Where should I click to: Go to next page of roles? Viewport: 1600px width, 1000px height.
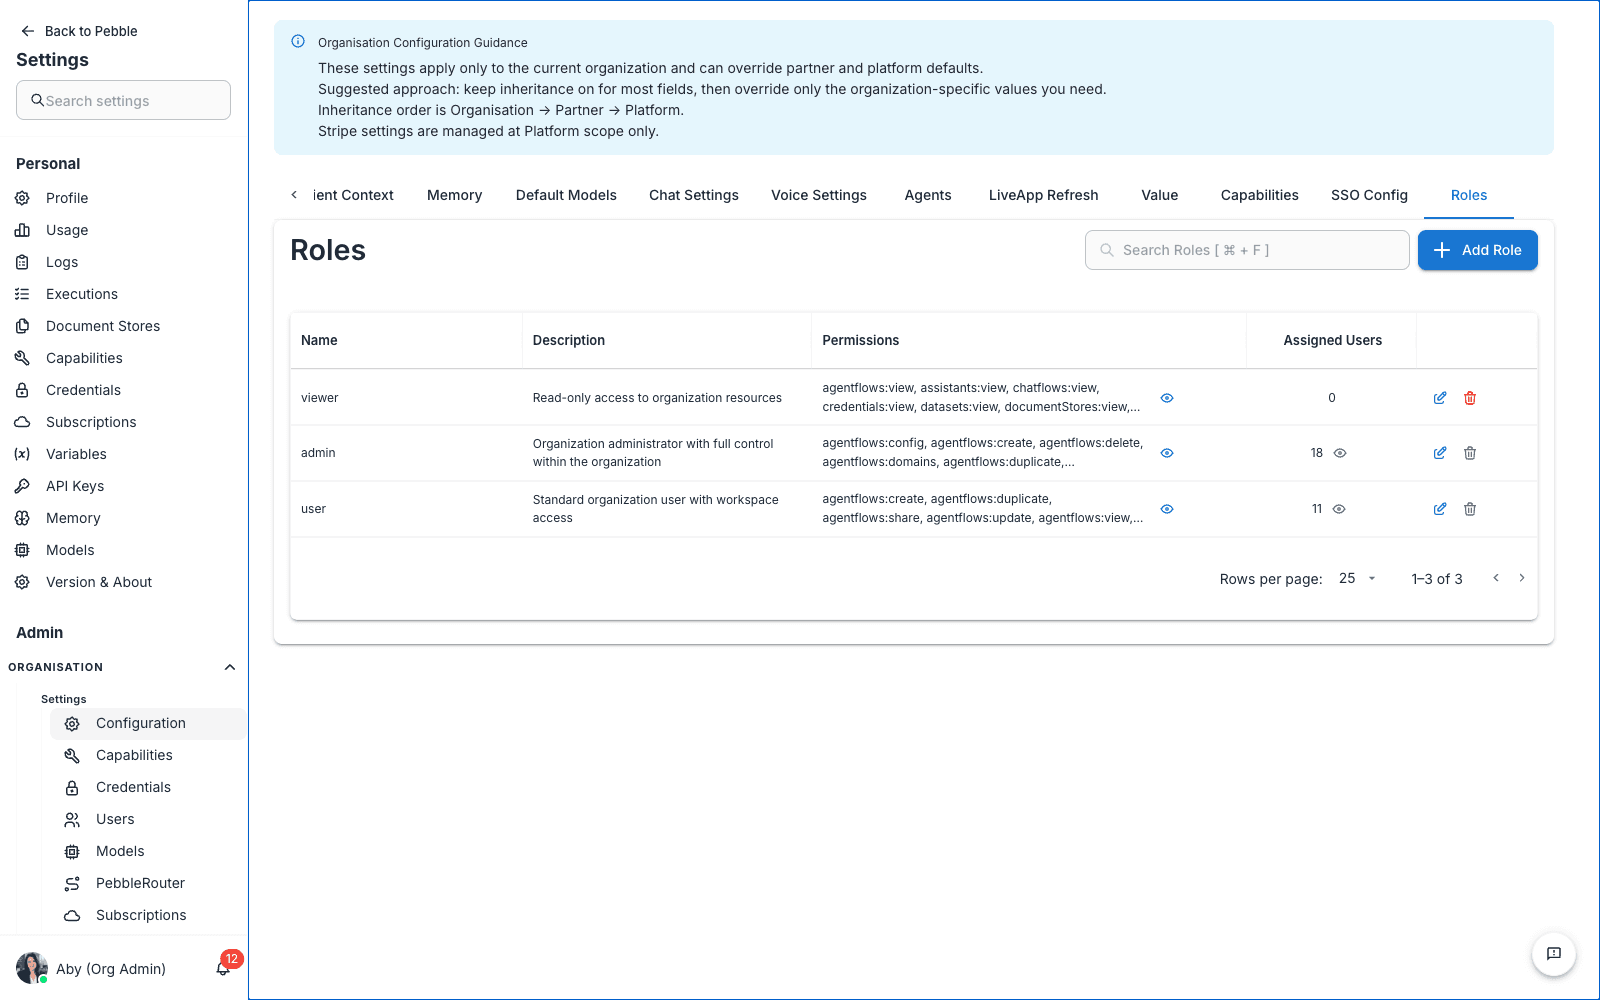click(x=1522, y=578)
